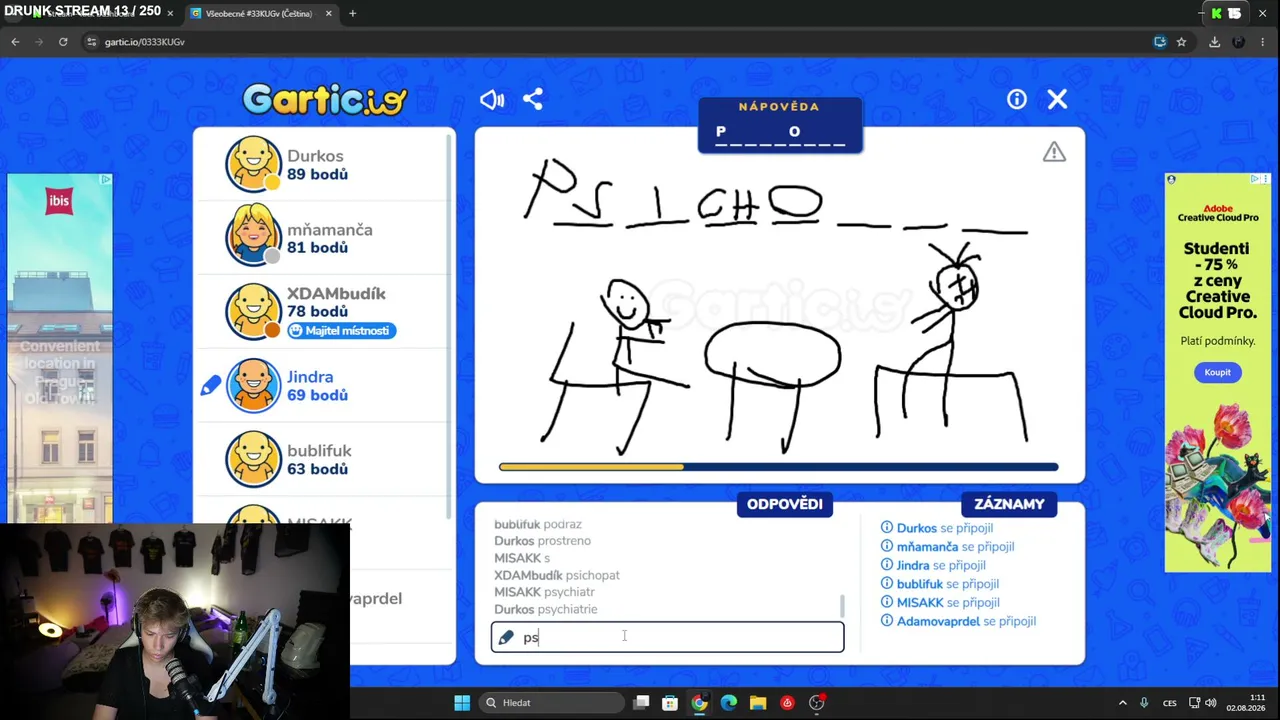
Task: Open the Windows Start menu
Action: (x=462, y=703)
